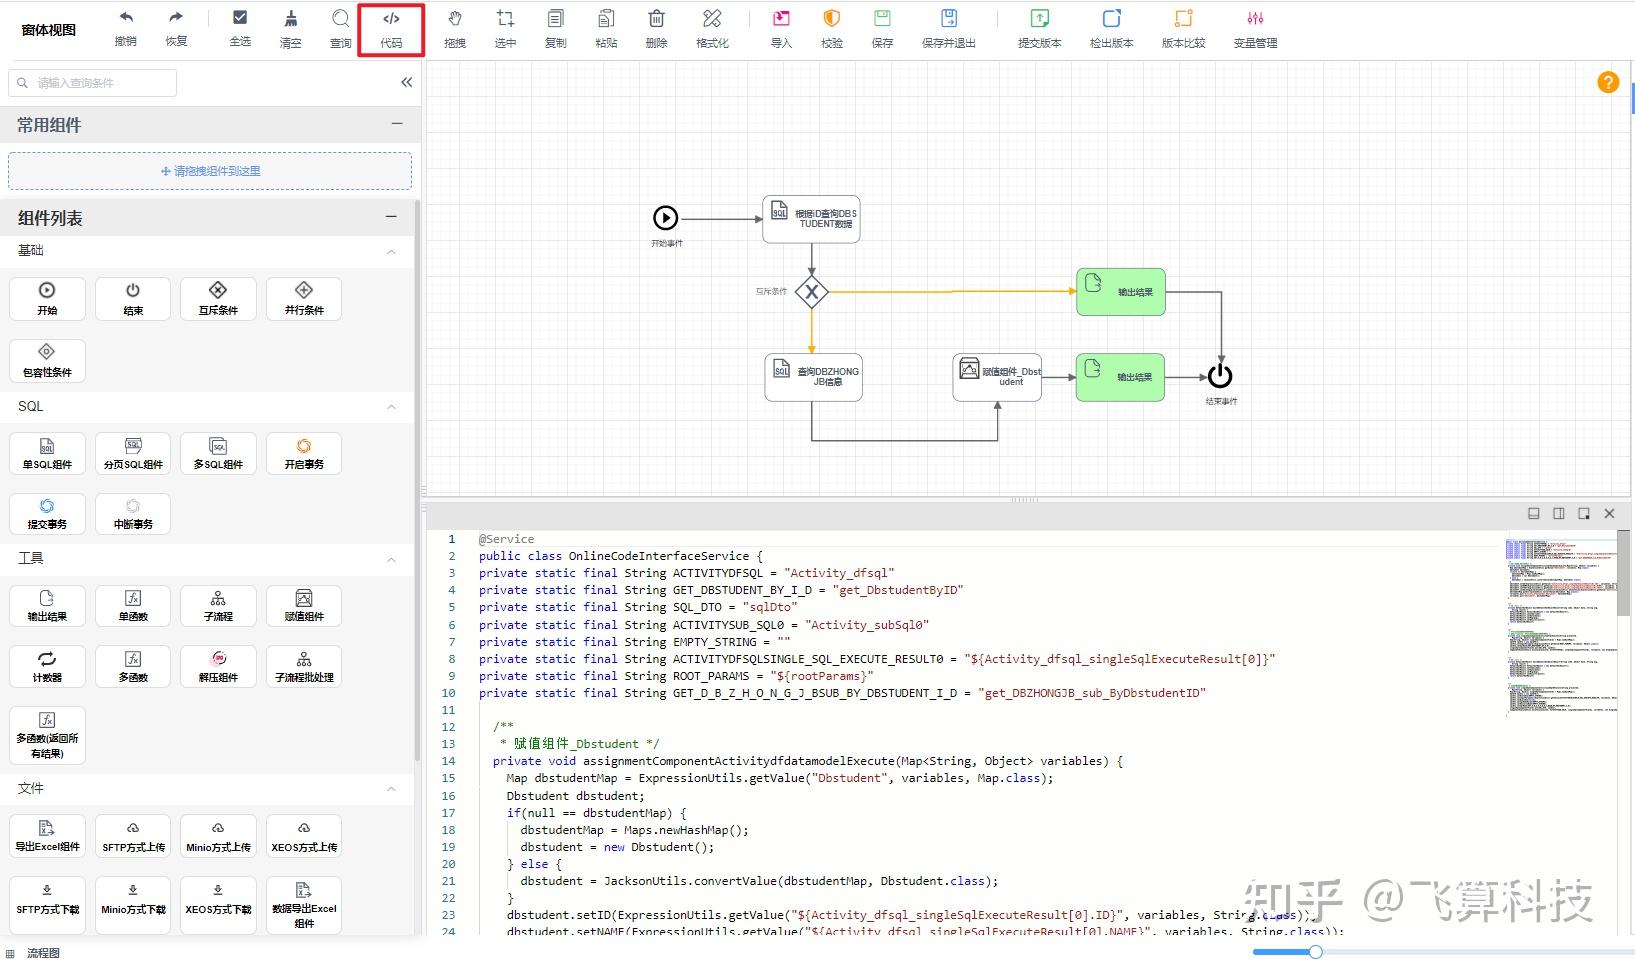
Task: Toggle the 选中 (selection) mode tool
Action: 505,19
